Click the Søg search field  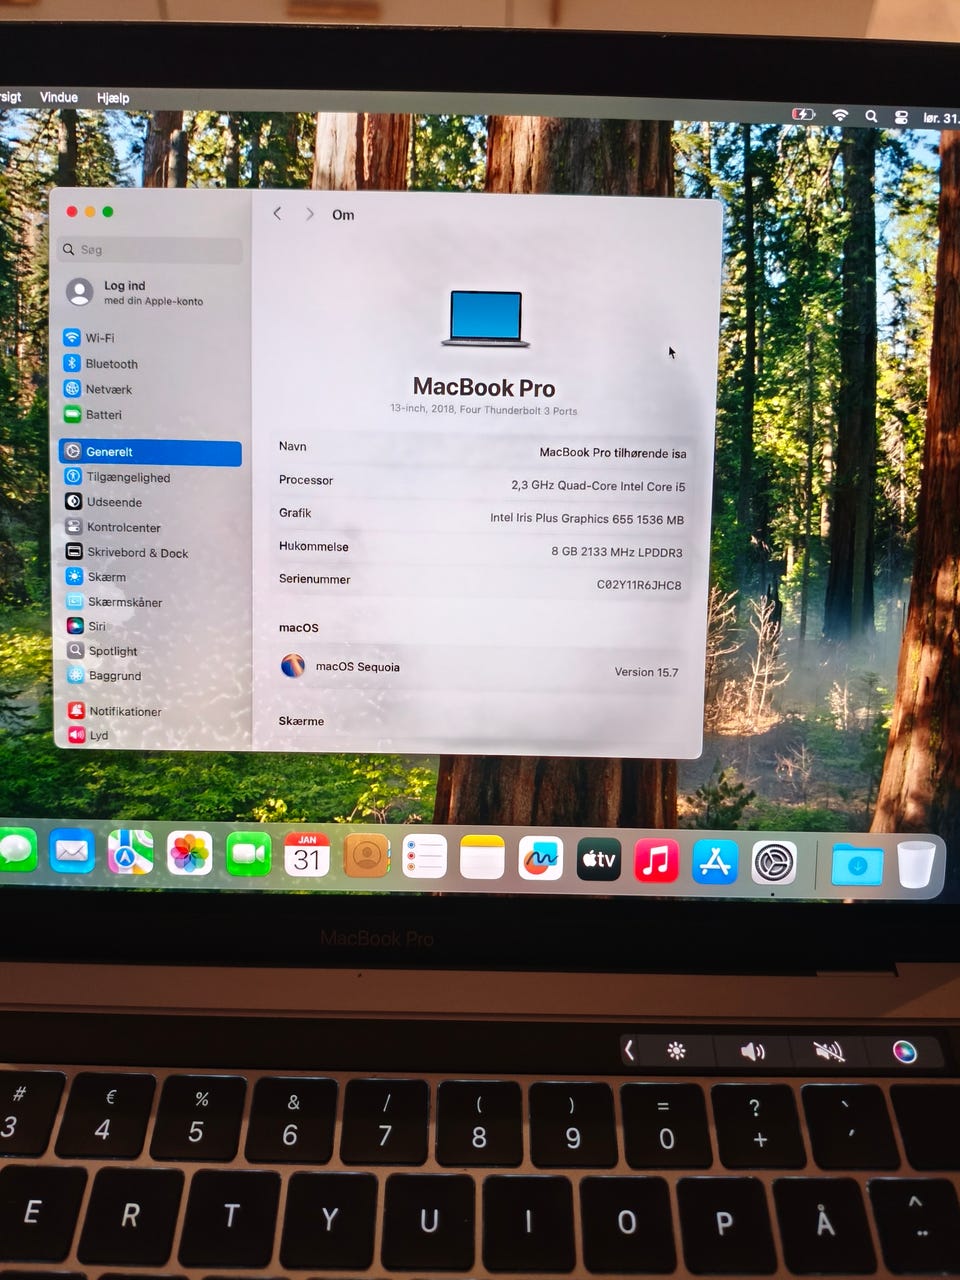point(150,250)
